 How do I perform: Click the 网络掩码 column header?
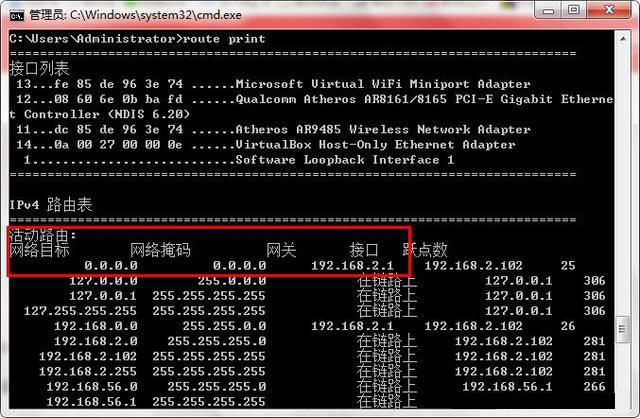160,250
